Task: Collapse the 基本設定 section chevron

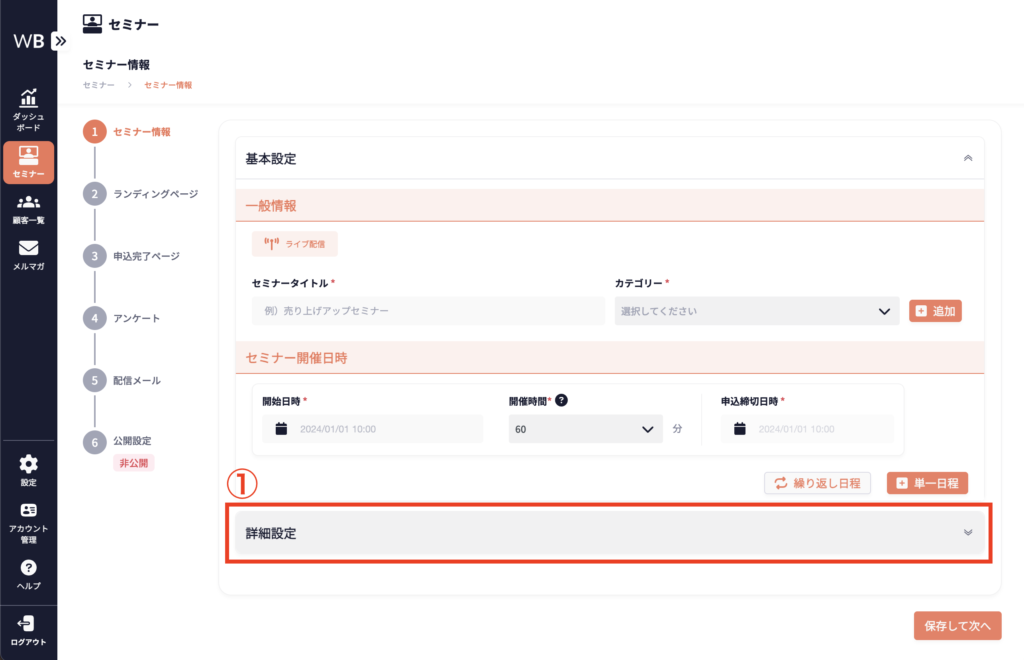Action: [x=967, y=158]
